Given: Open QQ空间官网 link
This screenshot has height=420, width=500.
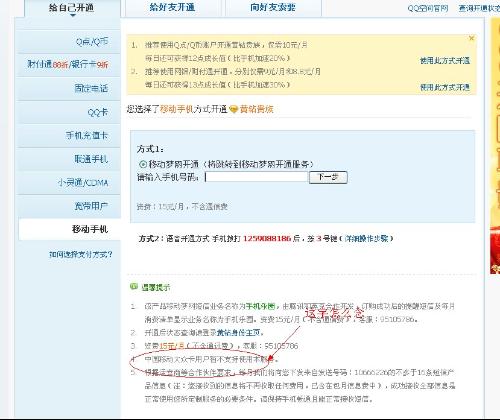Looking at the screenshot, I should [x=428, y=8].
